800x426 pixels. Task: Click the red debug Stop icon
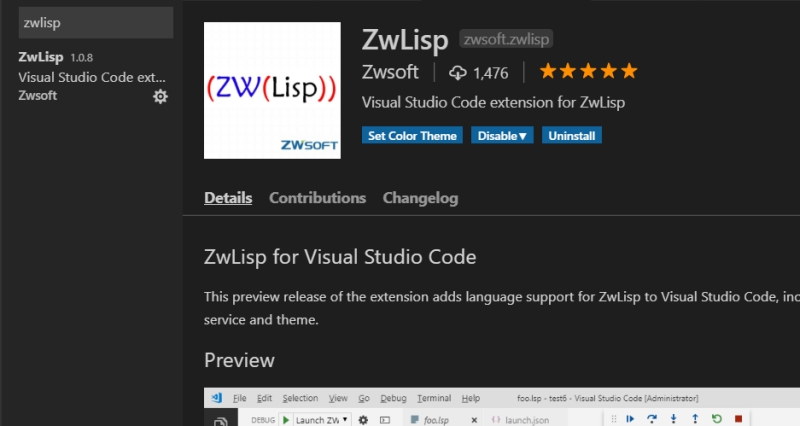click(738, 419)
